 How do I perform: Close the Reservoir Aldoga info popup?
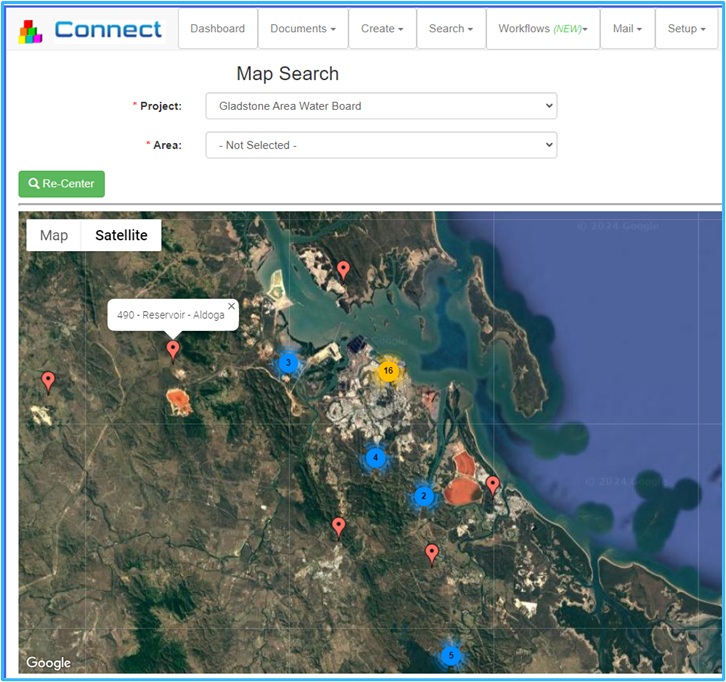232,306
